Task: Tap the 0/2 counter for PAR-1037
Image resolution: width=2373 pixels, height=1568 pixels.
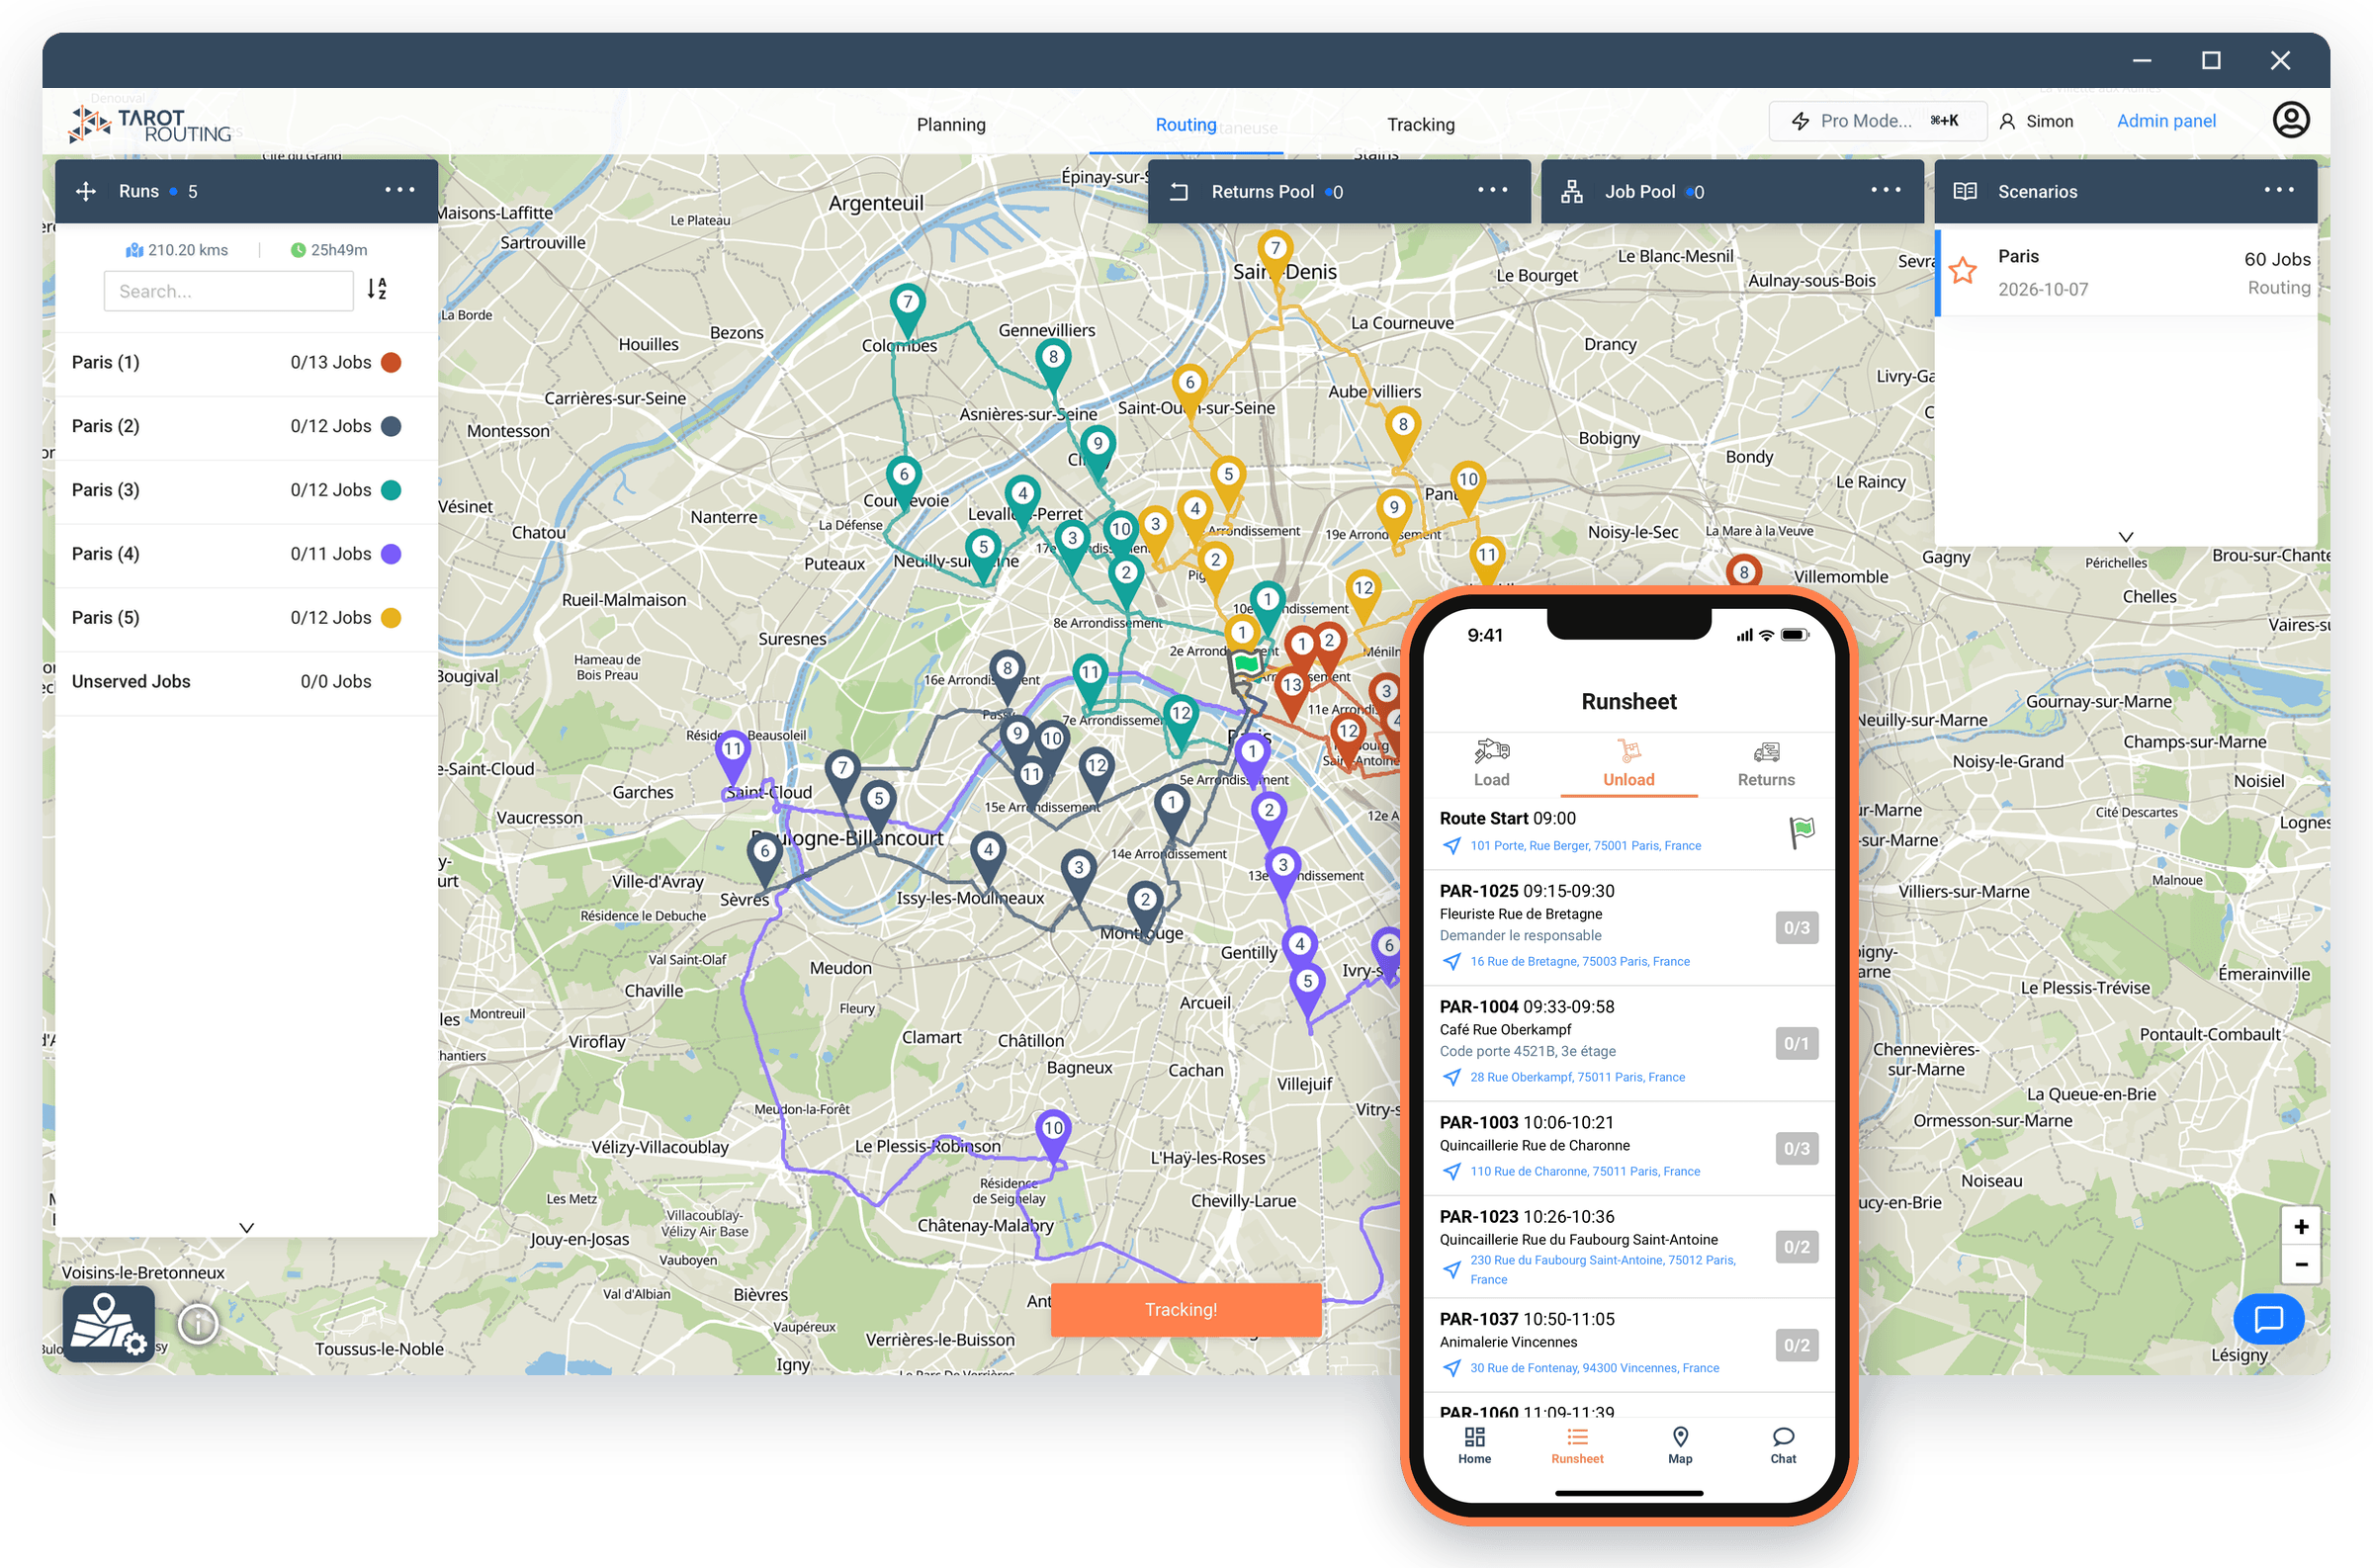Action: [x=1797, y=1345]
